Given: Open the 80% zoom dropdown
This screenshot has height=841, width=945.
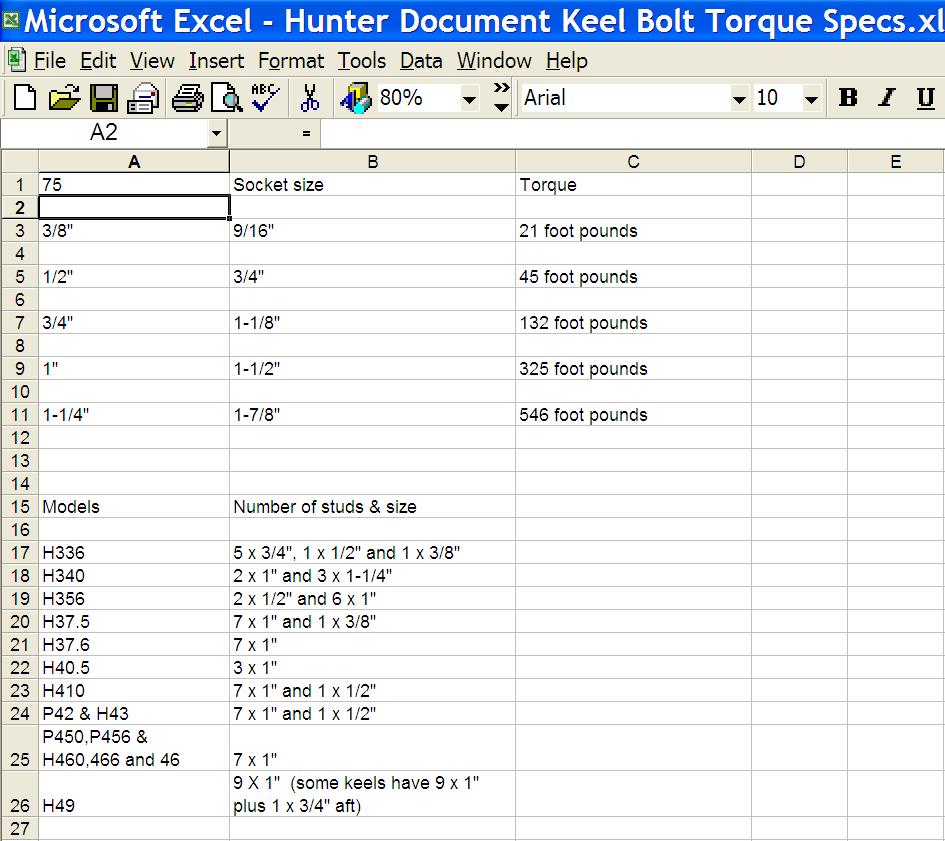Looking at the screenshot, I should [469, 99].
